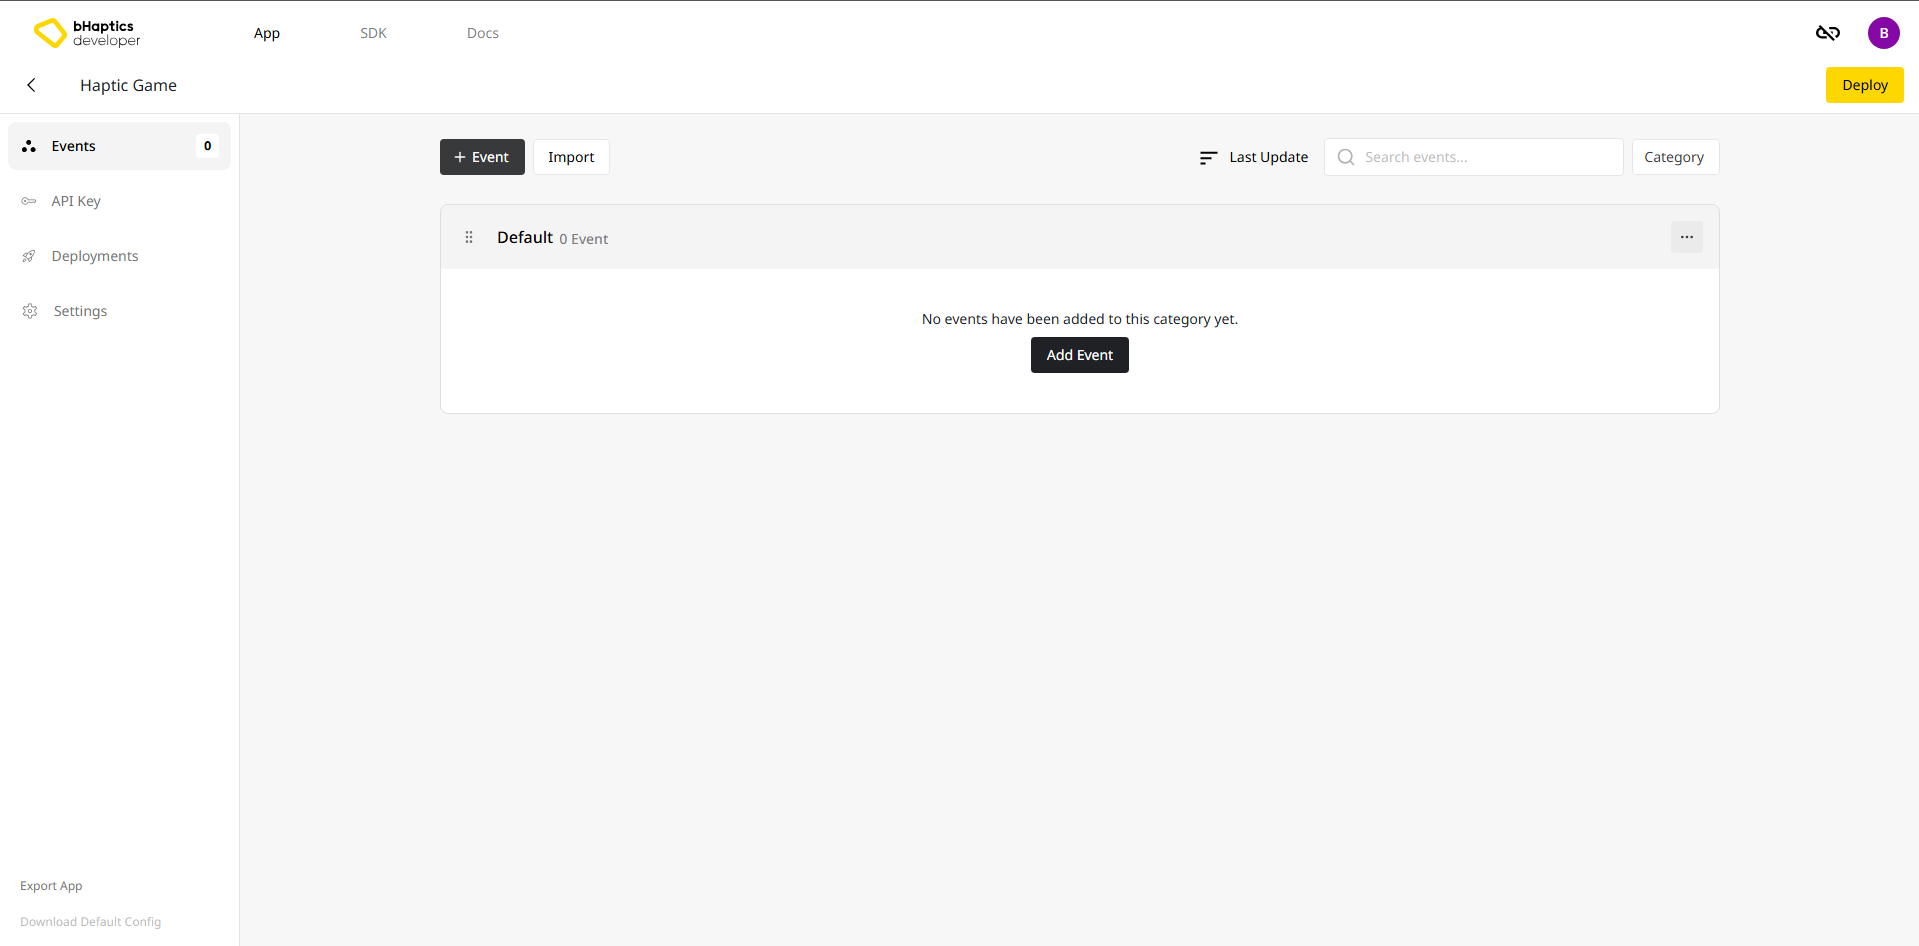Switch to the SDK tab
The image size is (1919, 946).
click(373, 33)
